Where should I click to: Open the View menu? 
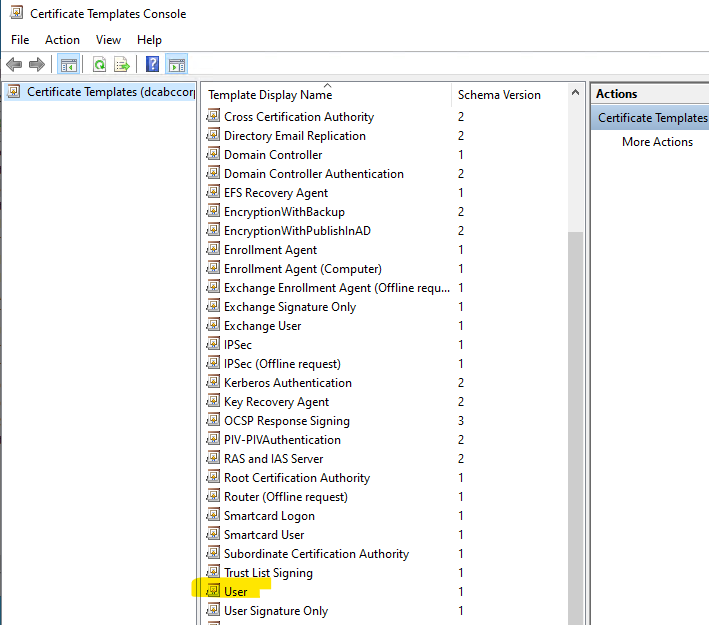coord(108,40)
